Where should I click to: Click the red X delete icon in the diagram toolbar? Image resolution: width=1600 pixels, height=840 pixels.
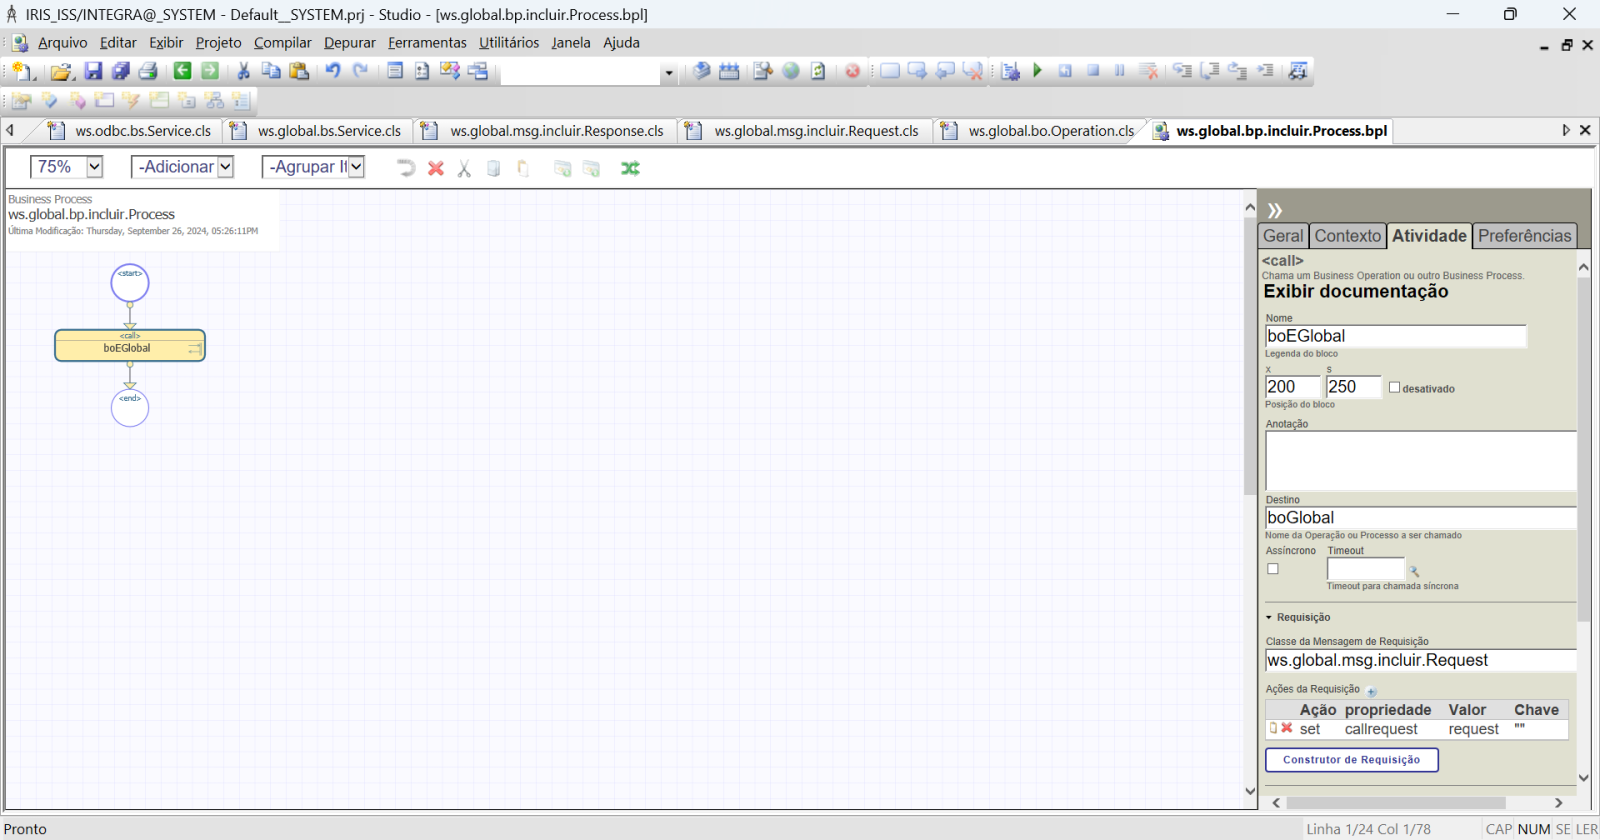click(x=436, y=168)
